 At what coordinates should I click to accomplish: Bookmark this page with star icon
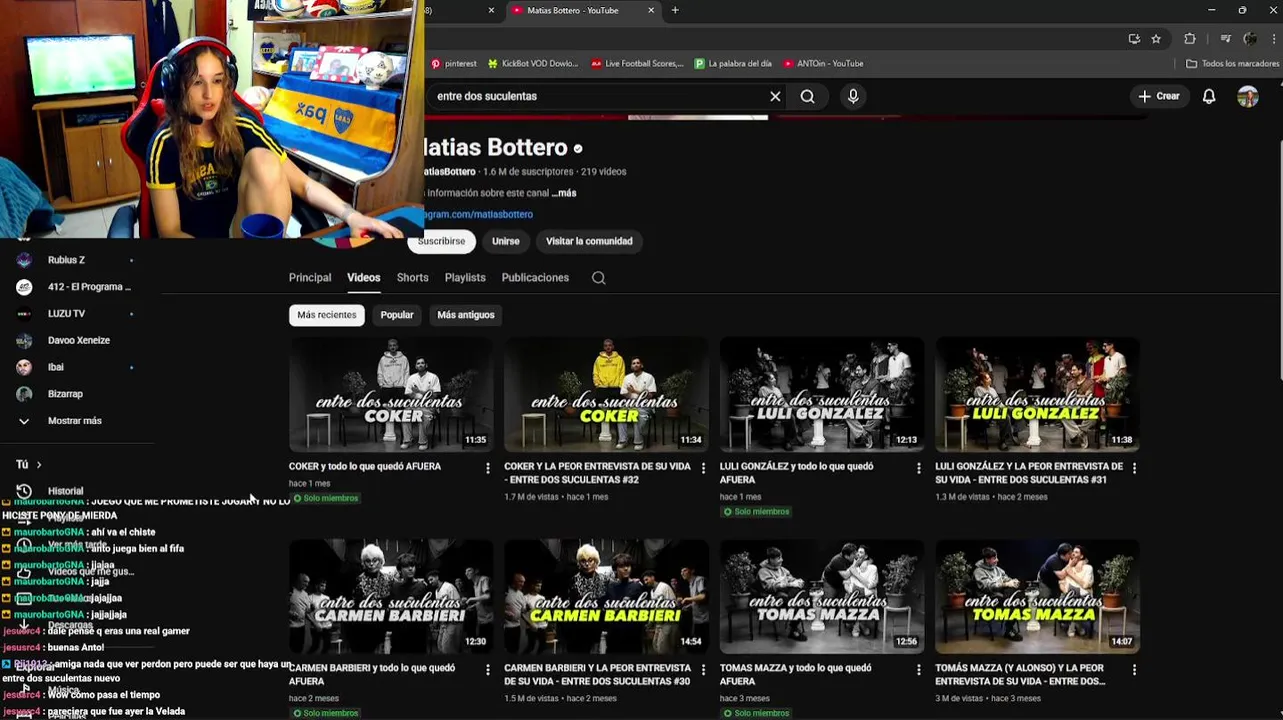(x=1156, y=39)
